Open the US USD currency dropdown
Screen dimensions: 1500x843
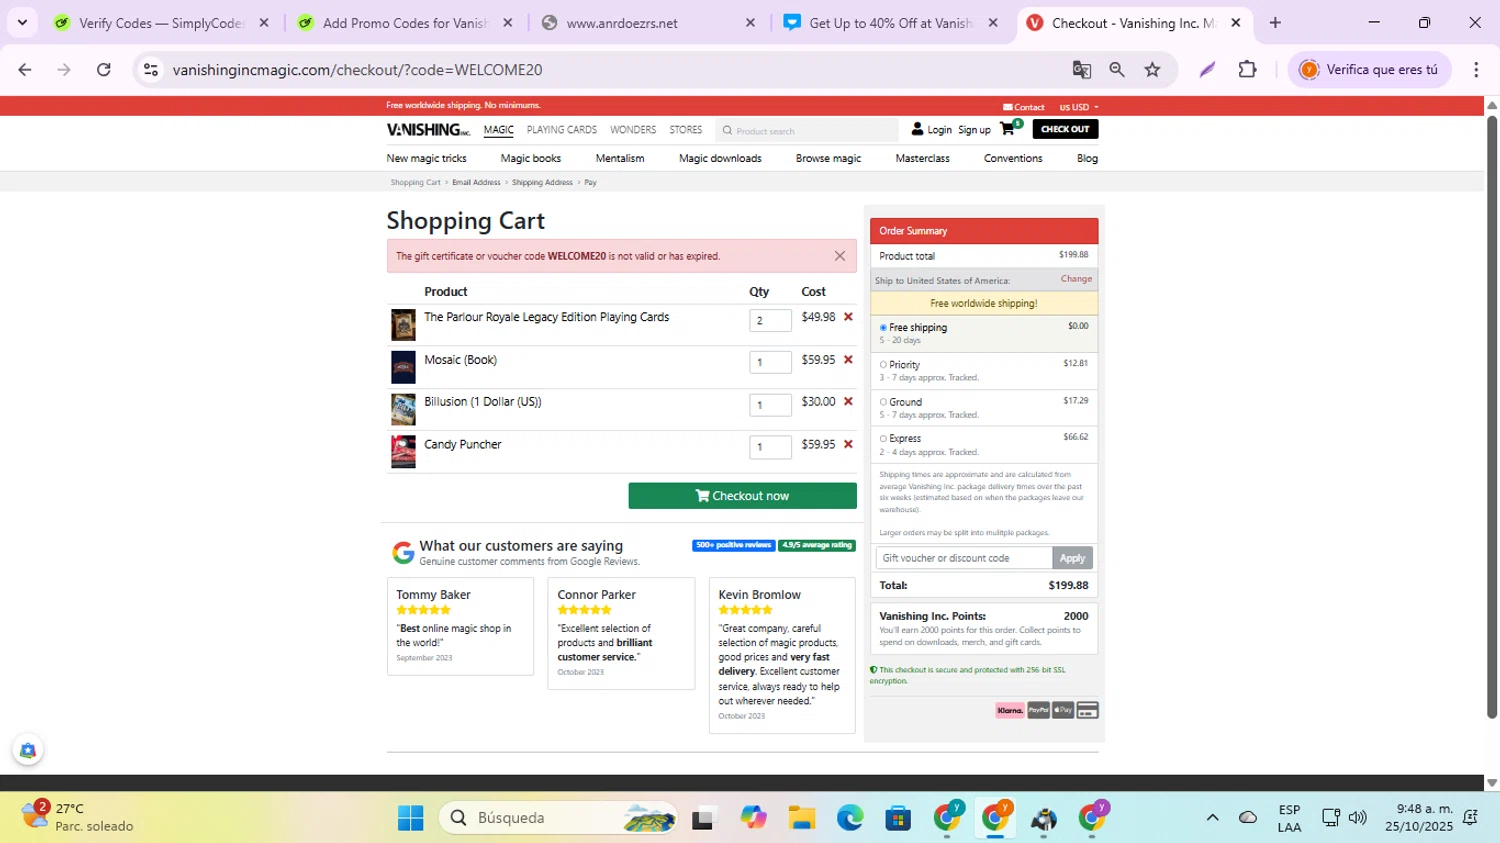tap(1079, 107)
